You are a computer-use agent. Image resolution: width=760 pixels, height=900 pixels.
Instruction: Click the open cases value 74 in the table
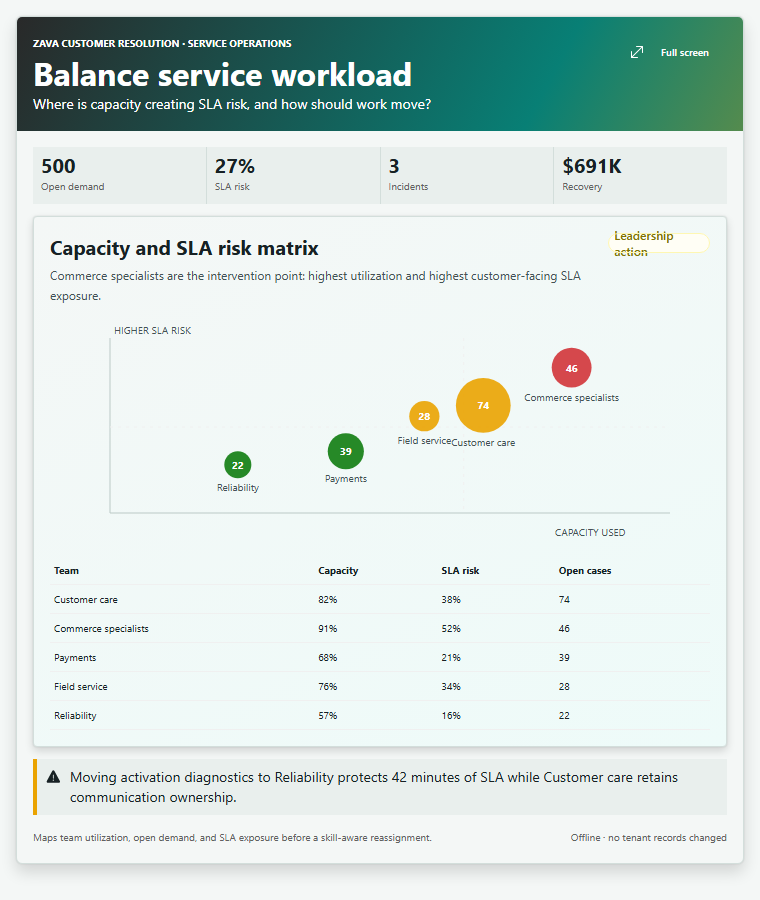(x=564, y=599)
